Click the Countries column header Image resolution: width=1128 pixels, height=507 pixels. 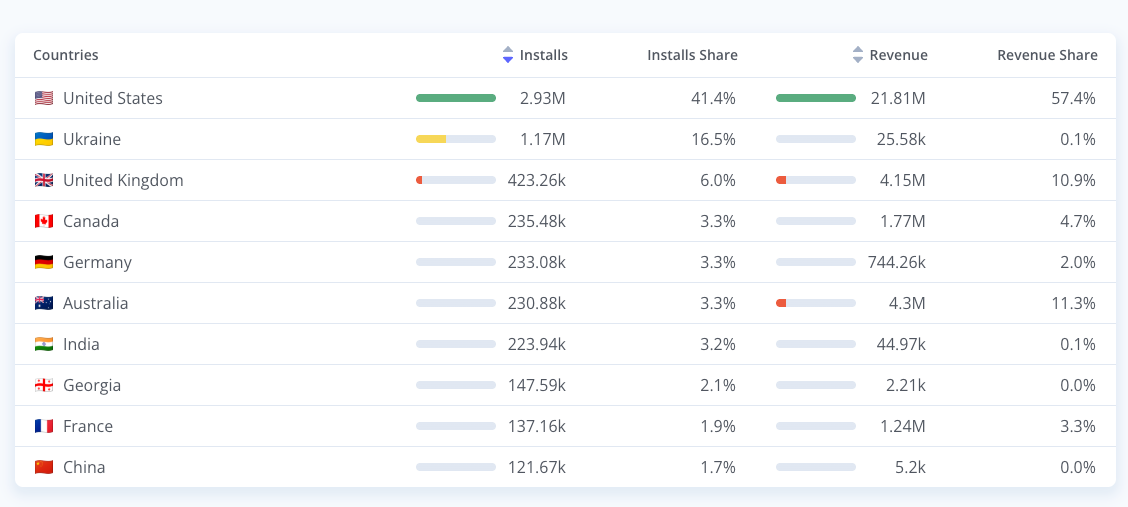tap(66, 55)
